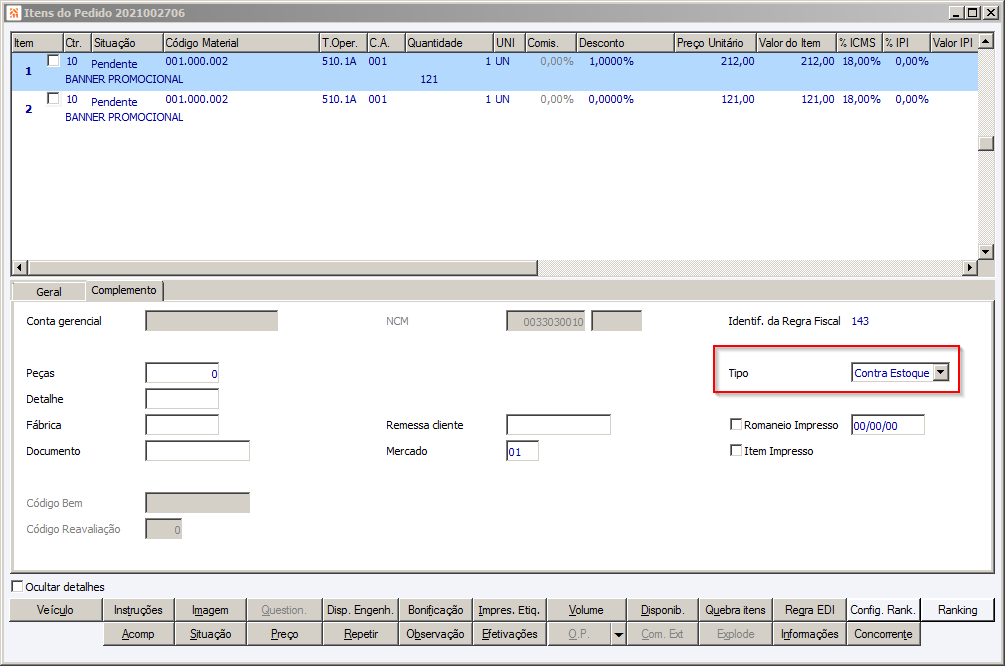Image resolution: width=1005 pixels, height=666 pixels.
Task: Open the Preço button
Action: tap(285, 634)
